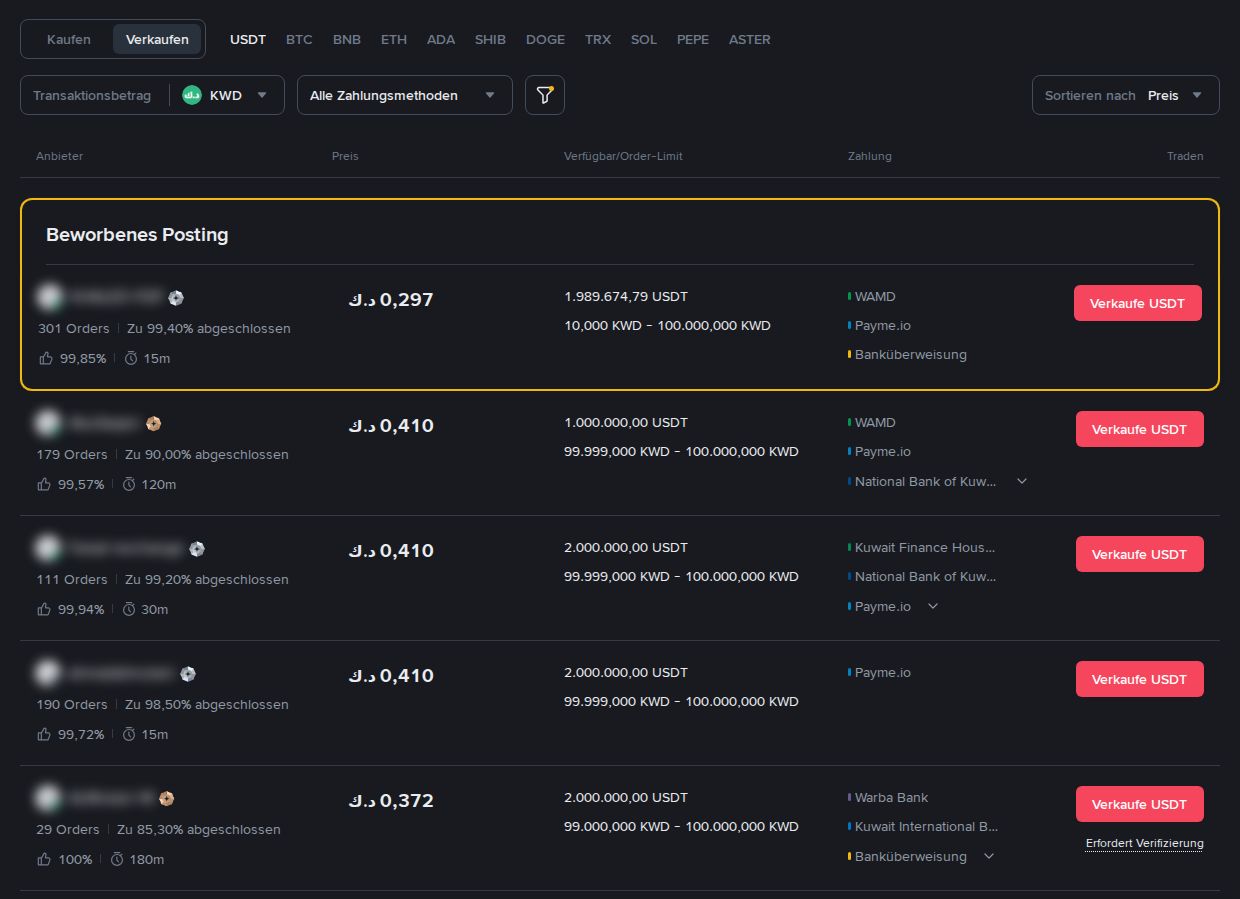Expand payment methods next to National Bank of Kuw... in 179 Orders row
1240x899 pixels.
point(1022,481)
